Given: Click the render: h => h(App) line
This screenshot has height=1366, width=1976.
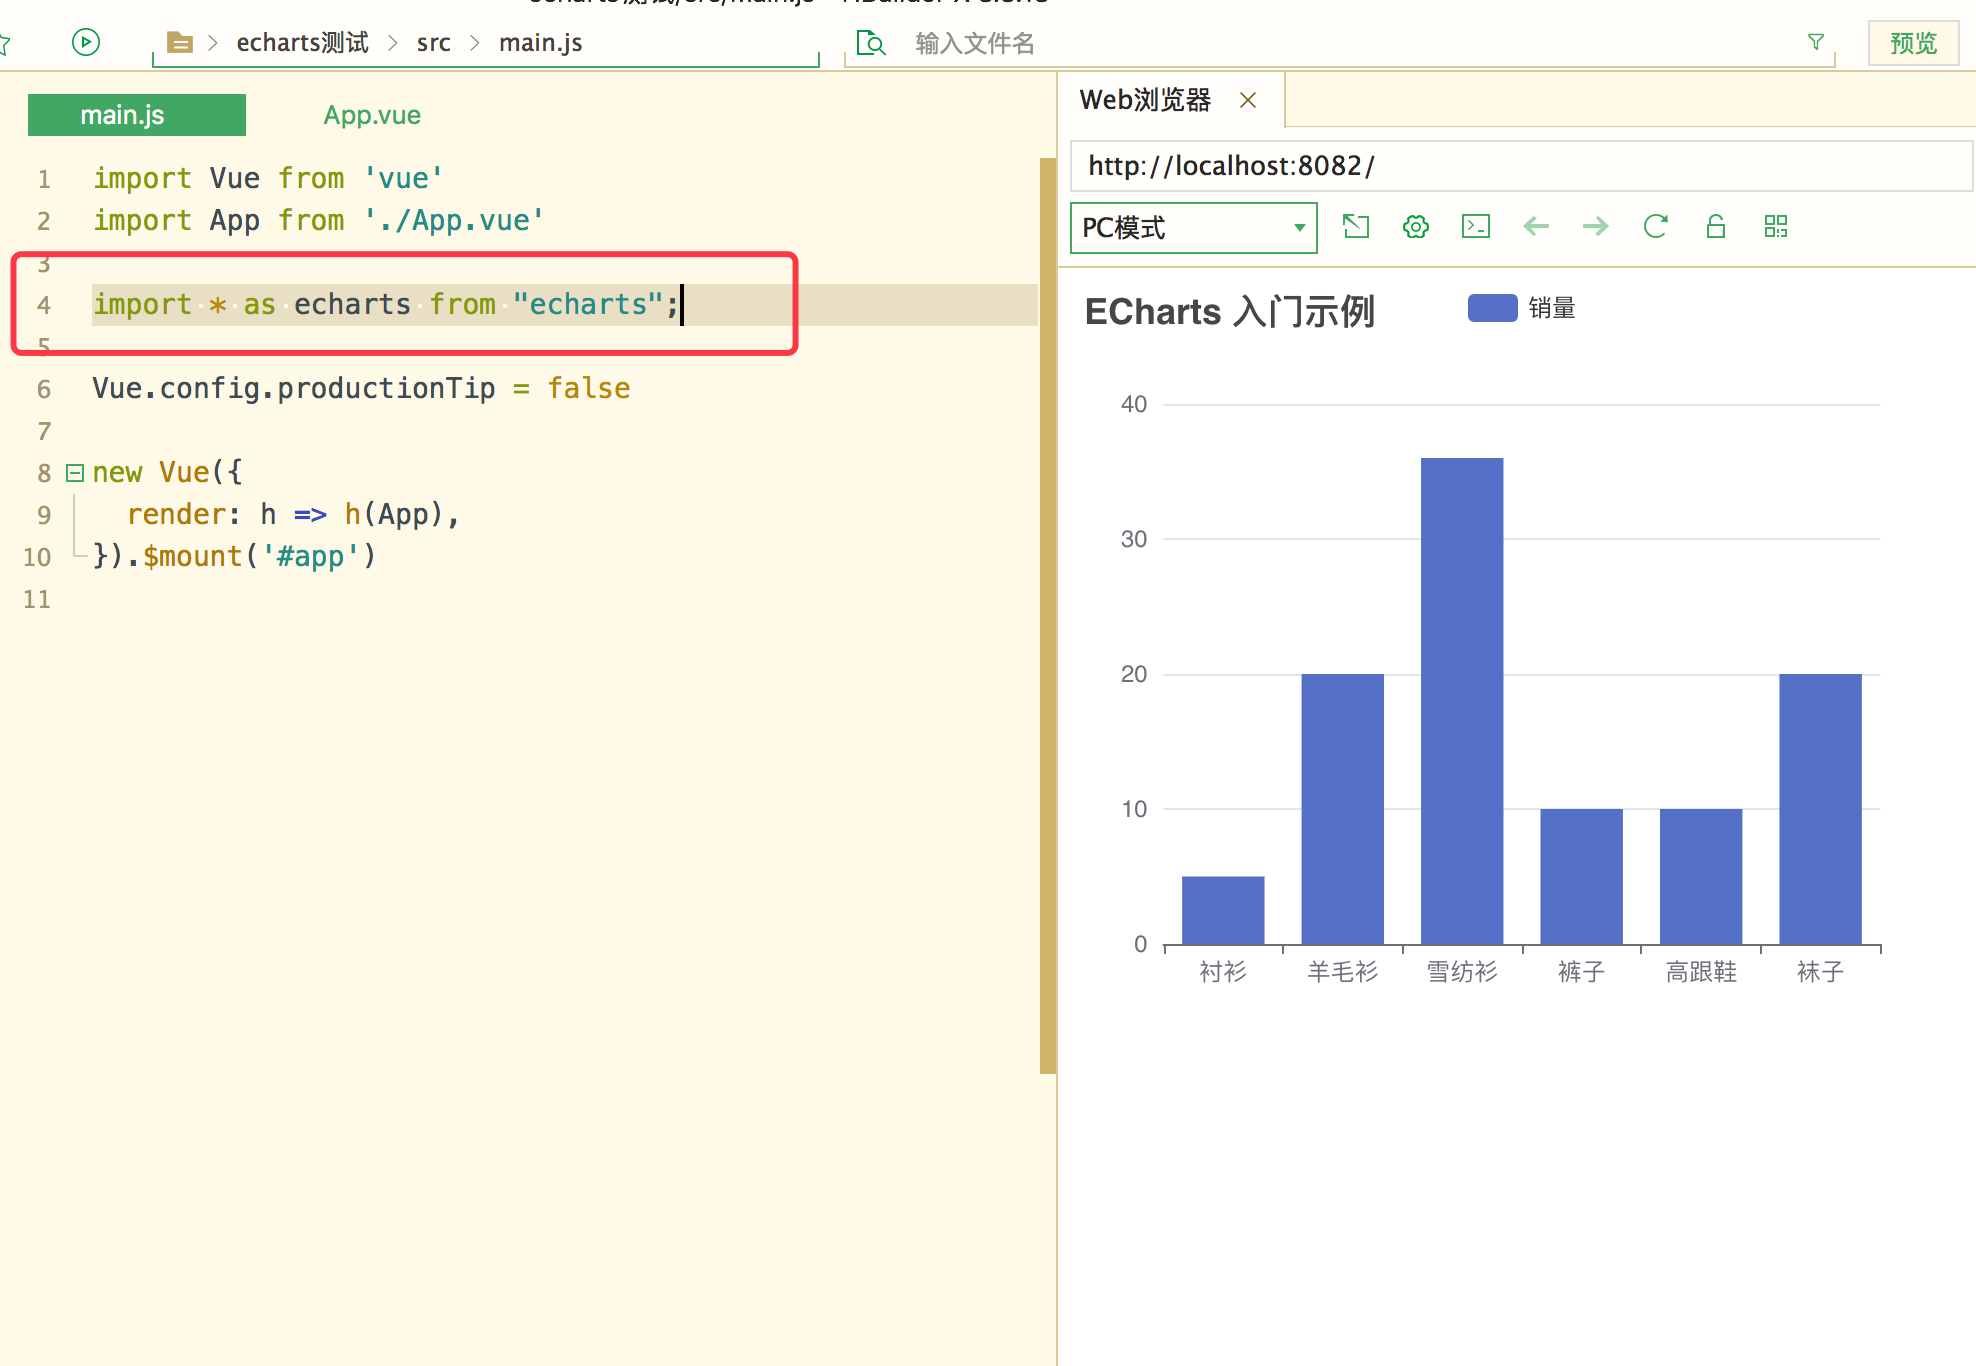Looking at the screenshot, I should (292, 514).
